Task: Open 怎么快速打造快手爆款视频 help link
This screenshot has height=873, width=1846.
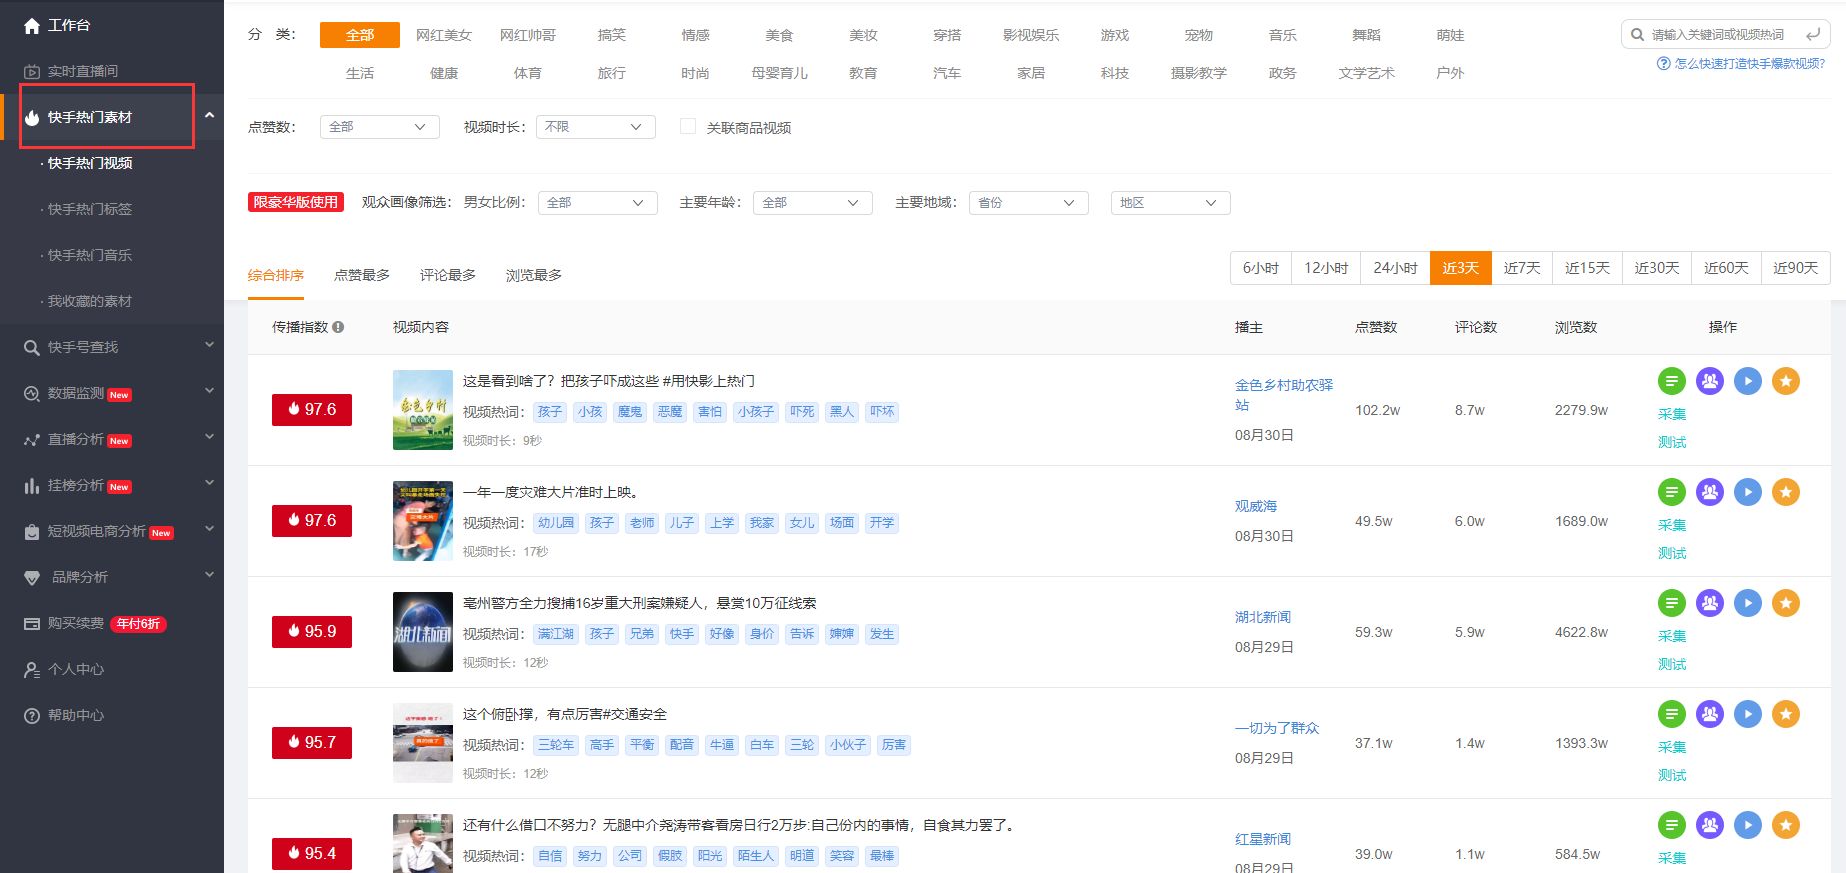Action: click(1741, 63)
